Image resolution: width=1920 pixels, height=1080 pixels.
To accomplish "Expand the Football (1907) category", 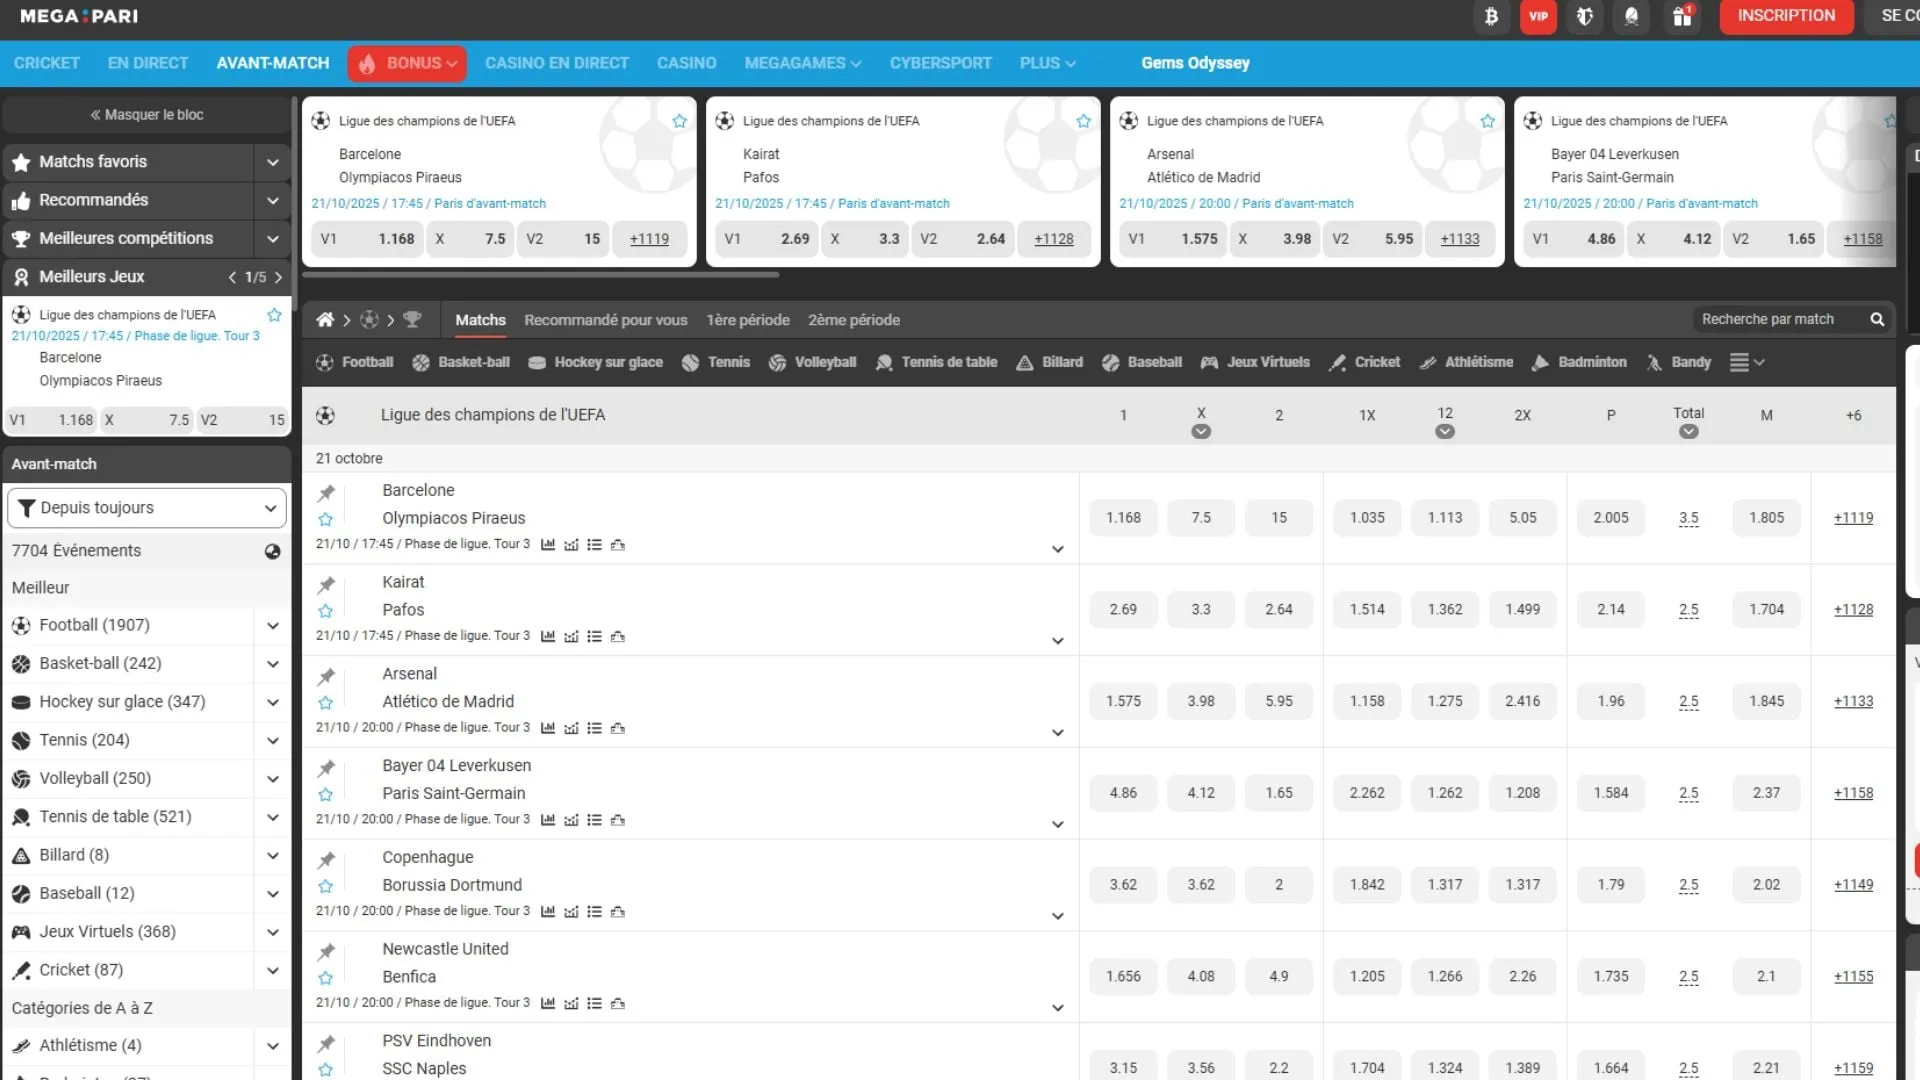I will pyautogui.click(x=272, y=626).
